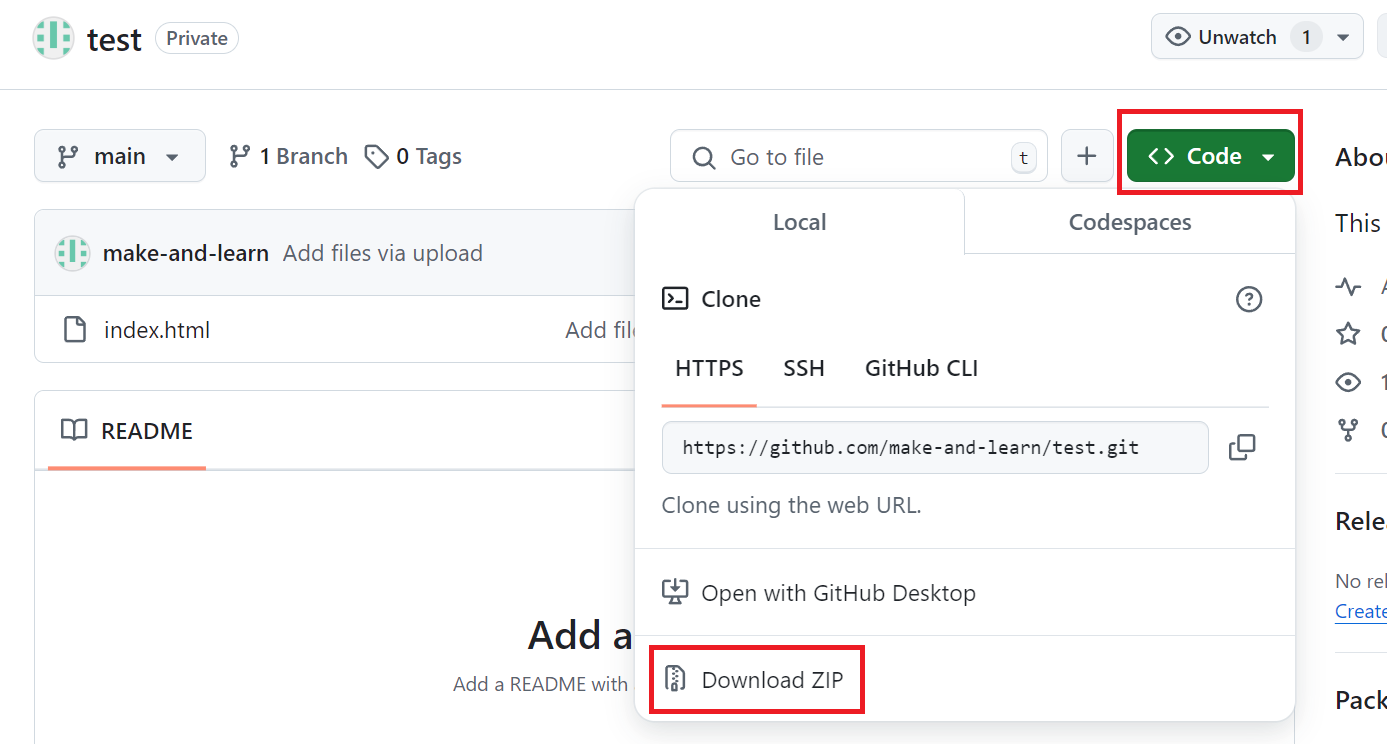Image resolution: width=1387 pixels, height=744 pixels.
Task: View the 0 Tags link
Action: 413,156
